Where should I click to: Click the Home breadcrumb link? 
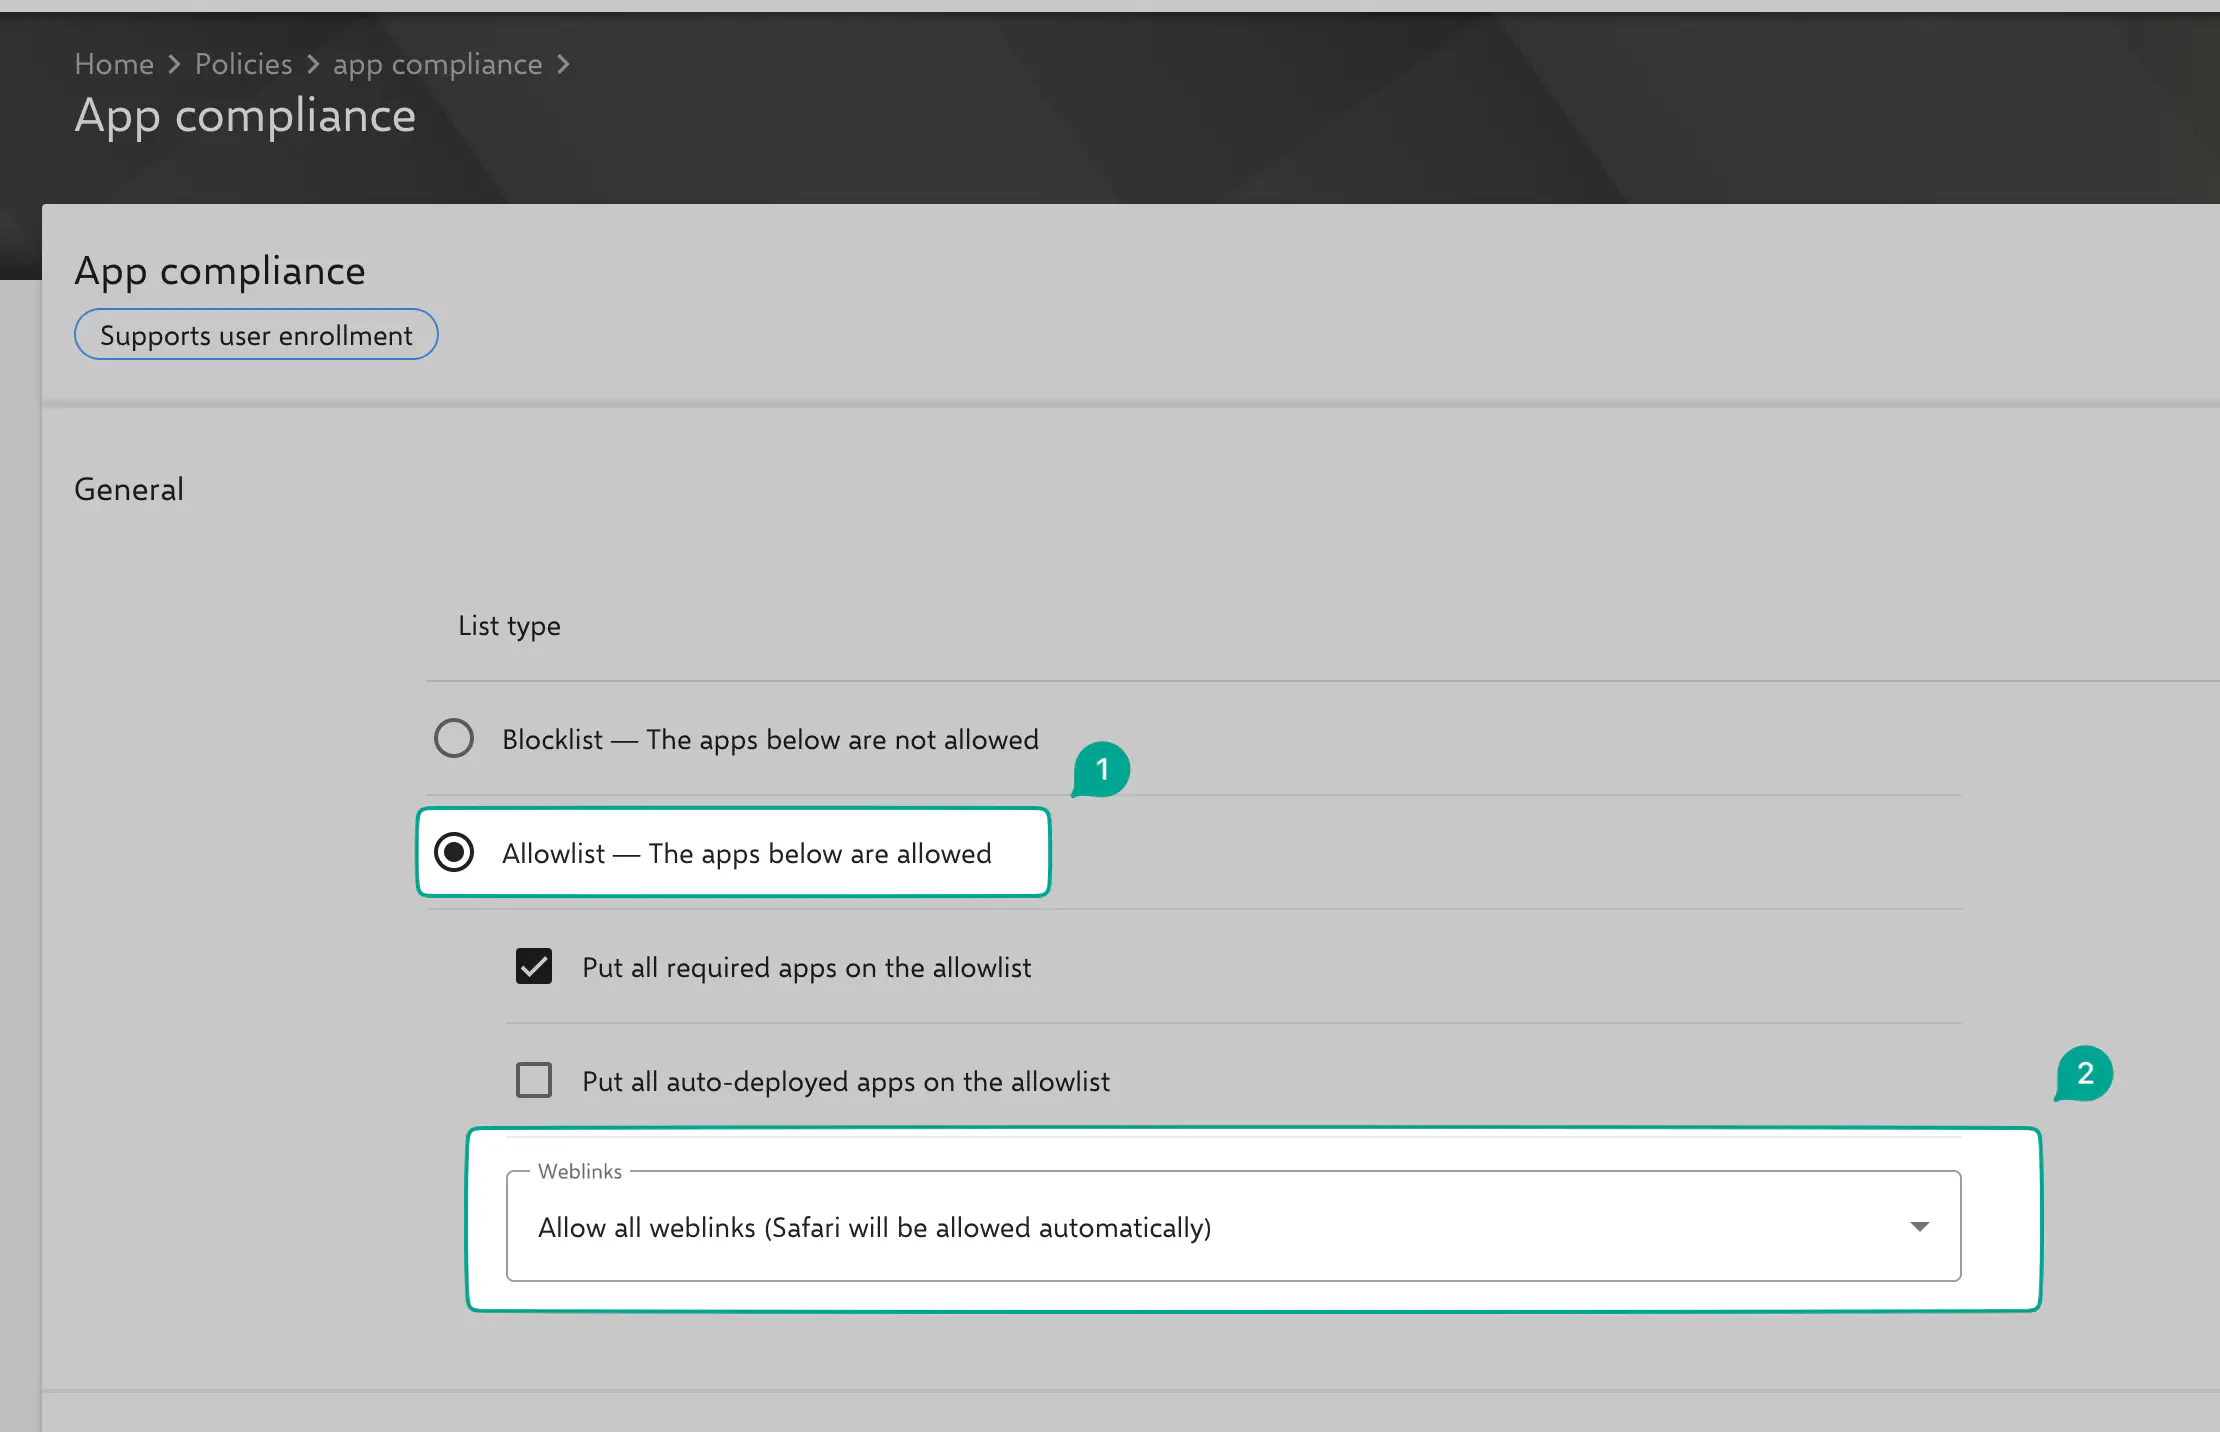click(114, 64)
